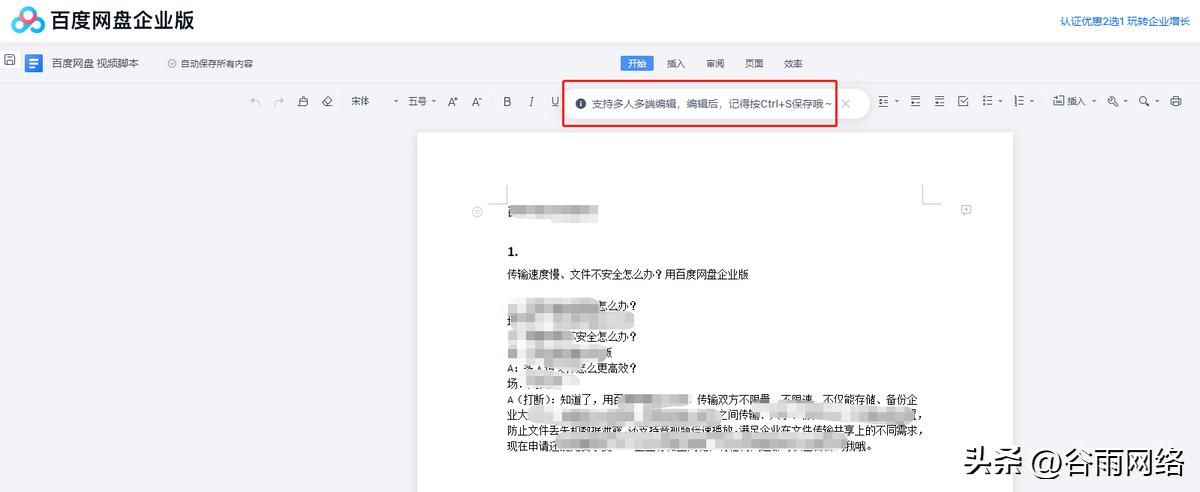Insert a checkbox task list

click(x=963, y=101)
